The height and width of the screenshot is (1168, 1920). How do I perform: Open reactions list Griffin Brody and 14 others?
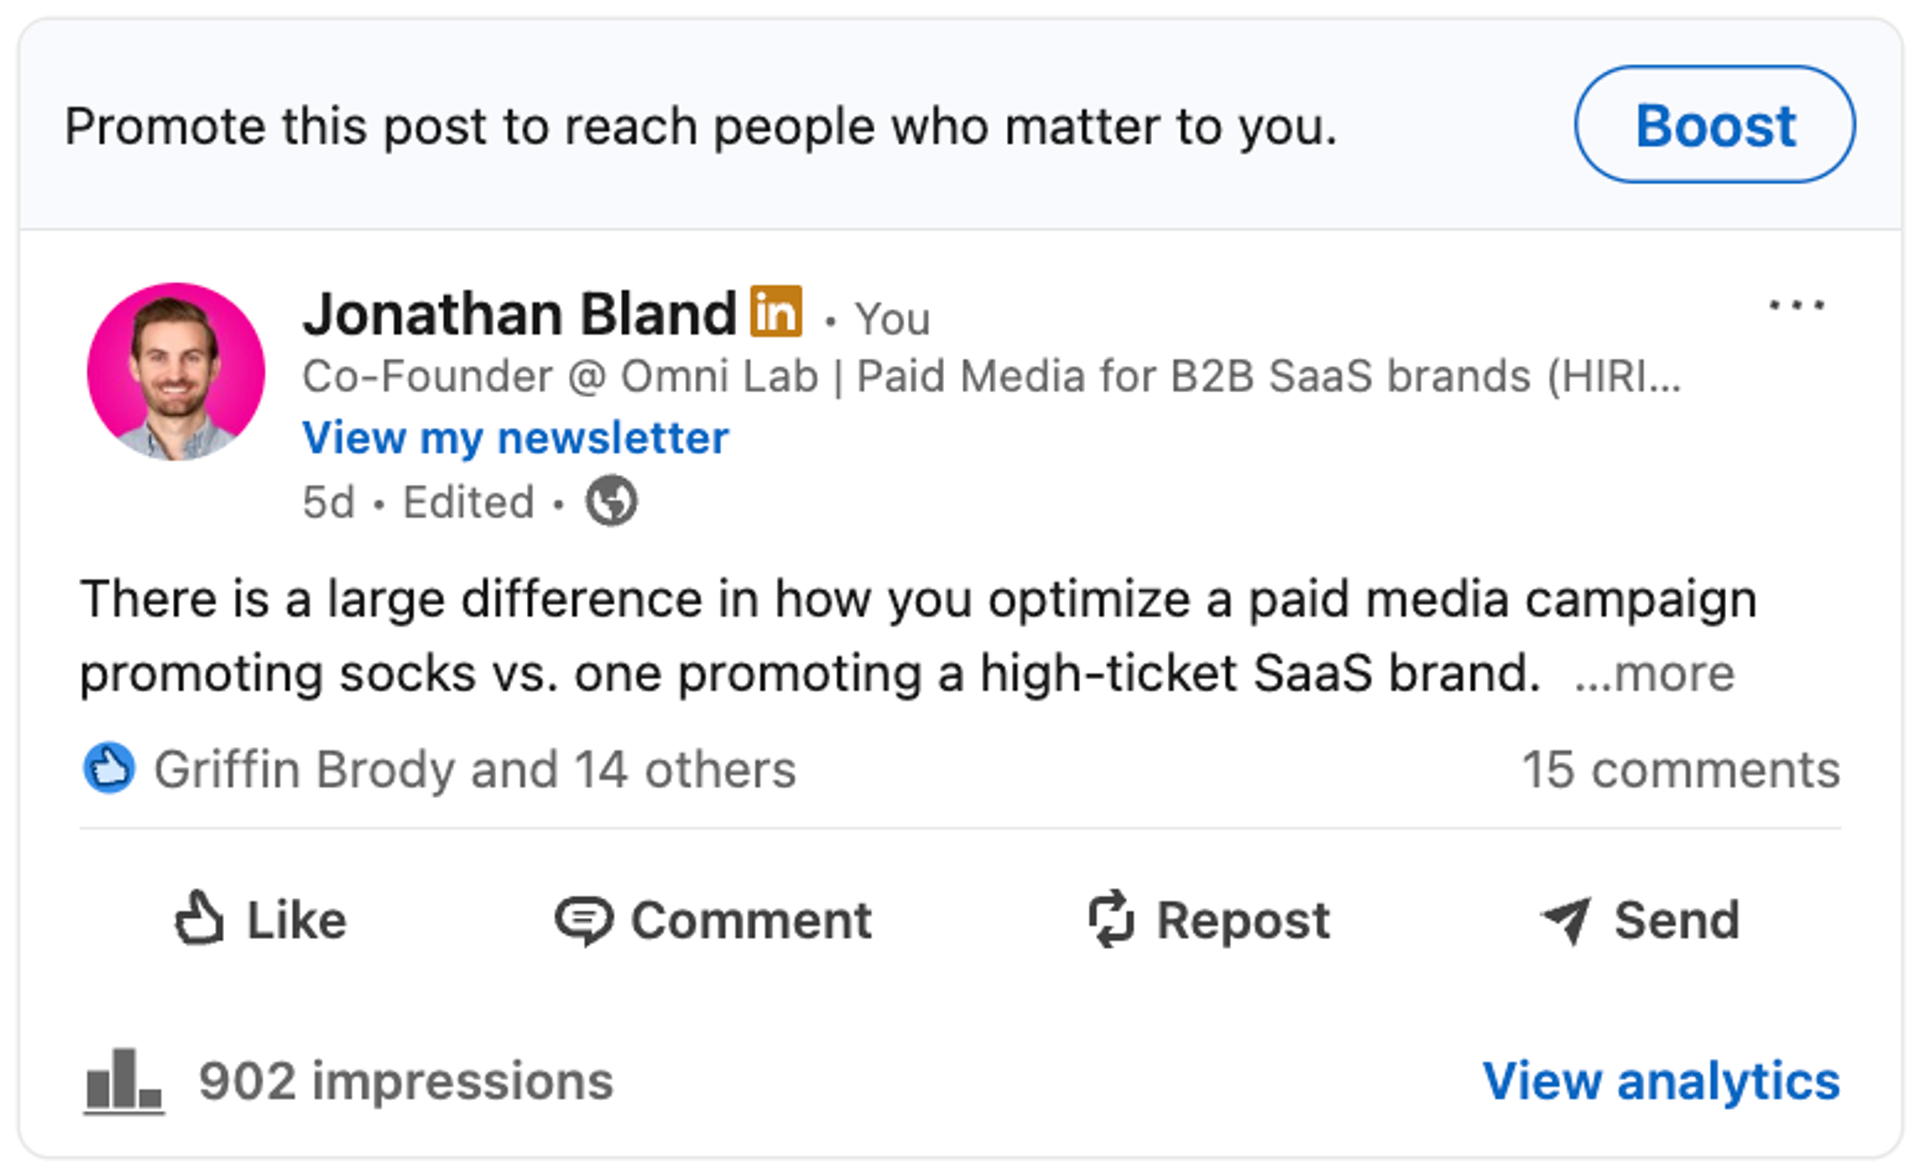[x=475, y=769]
